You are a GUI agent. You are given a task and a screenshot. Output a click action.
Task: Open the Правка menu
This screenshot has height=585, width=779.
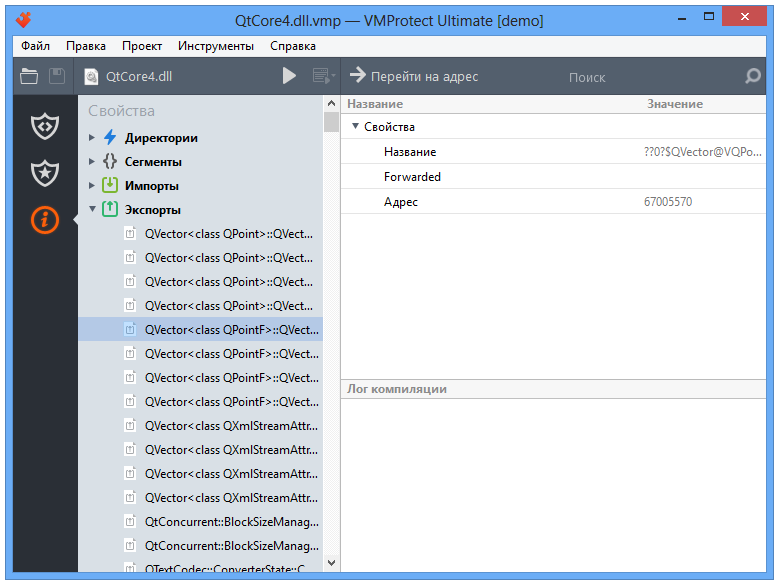pos(86,46)
